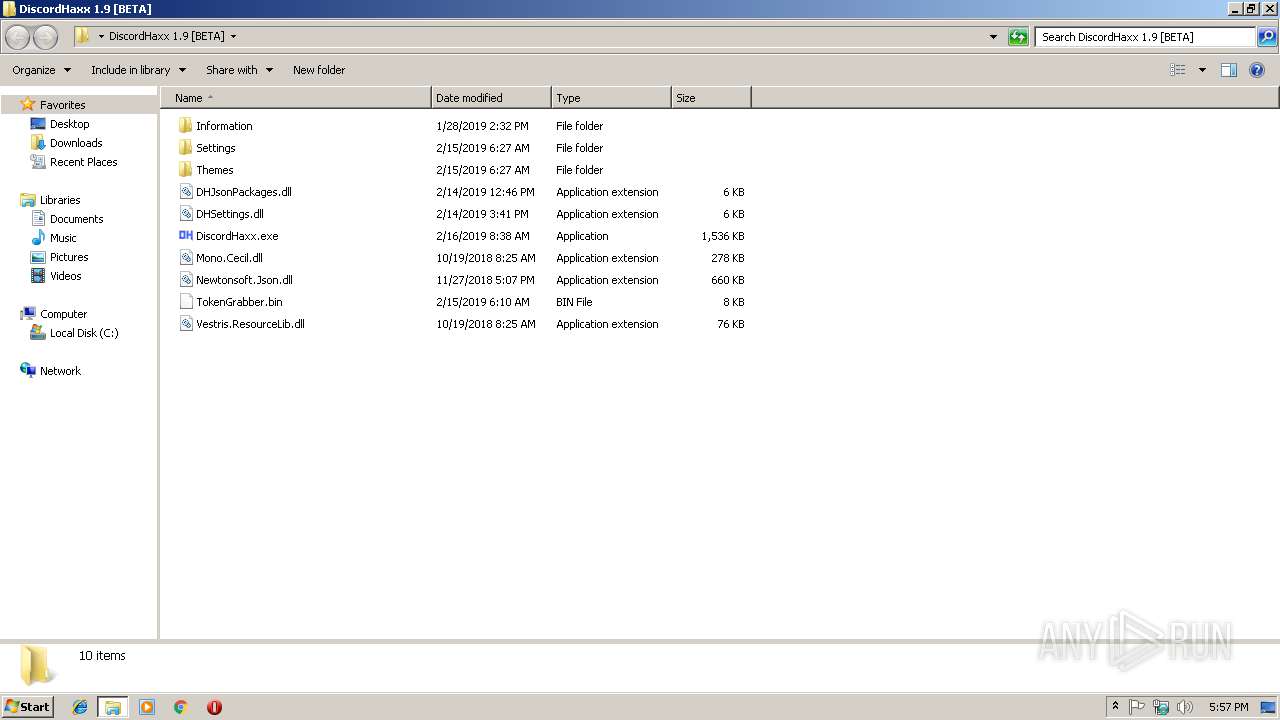This screenshot has height=720, width=1280.
Task: Click the search magnifier icon
Action: 1267,37
